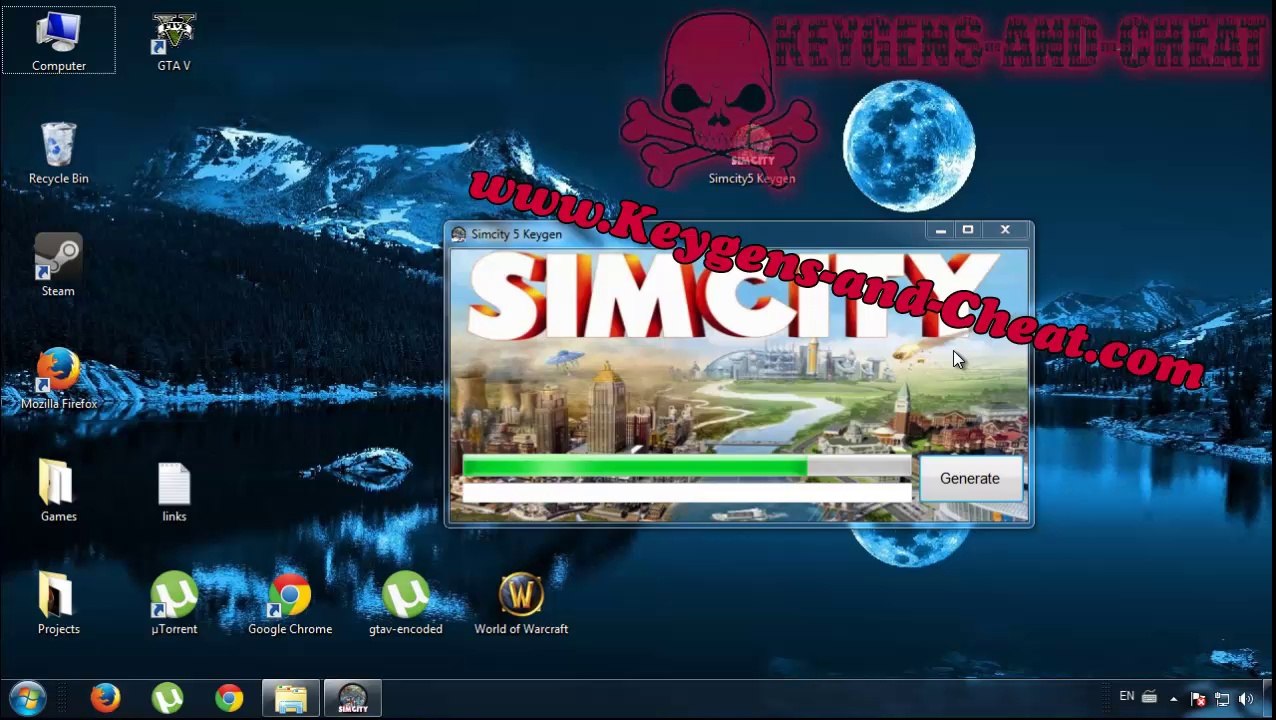
Task: Select the links text file on desktop
Action: (x=174, y=491)
